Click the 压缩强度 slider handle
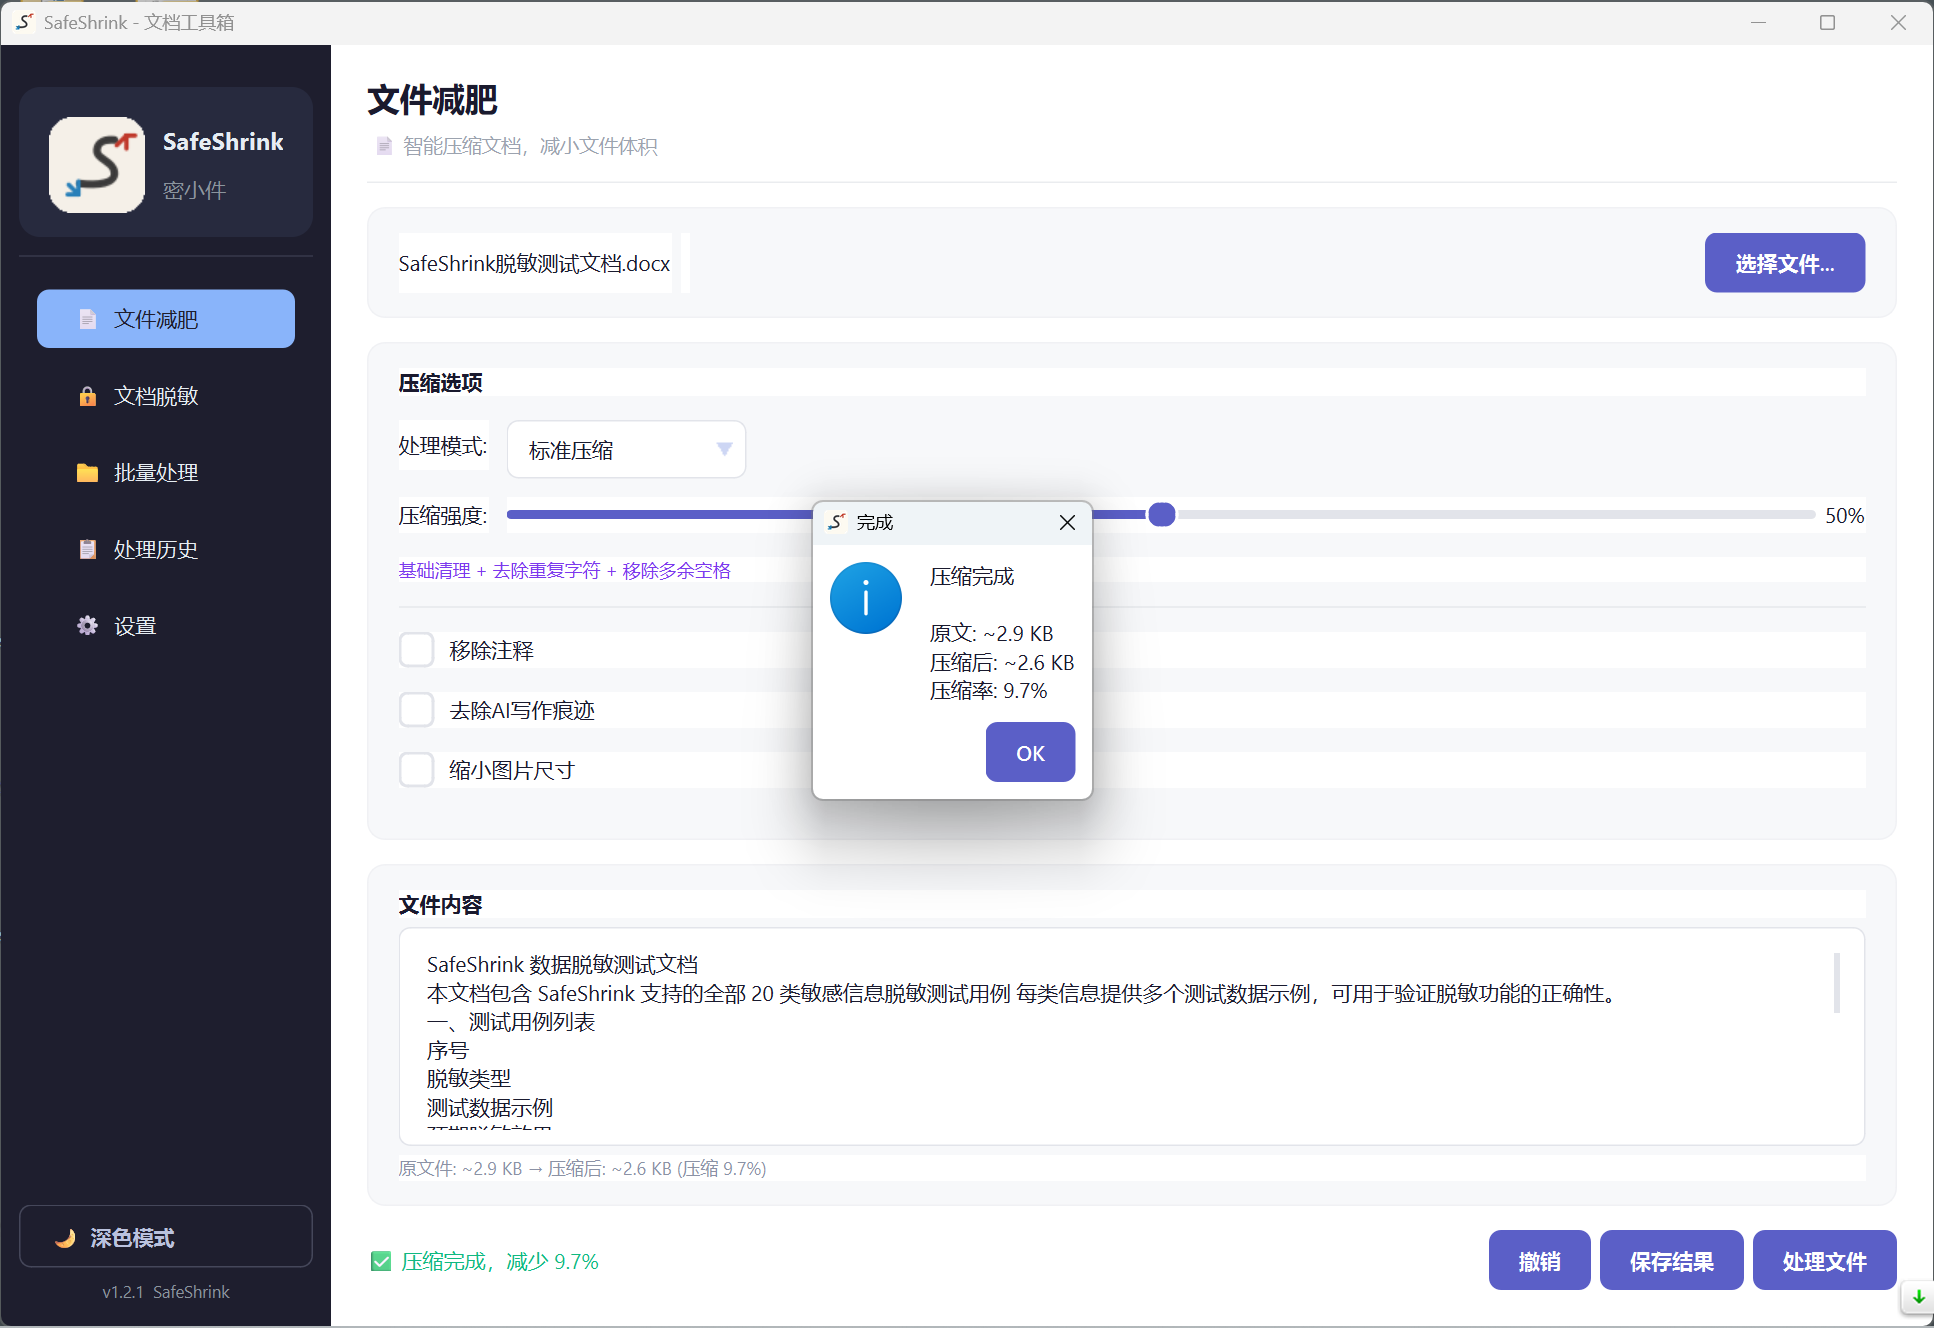The width and height of the screenshot is (1934, 1328). 1161,515
